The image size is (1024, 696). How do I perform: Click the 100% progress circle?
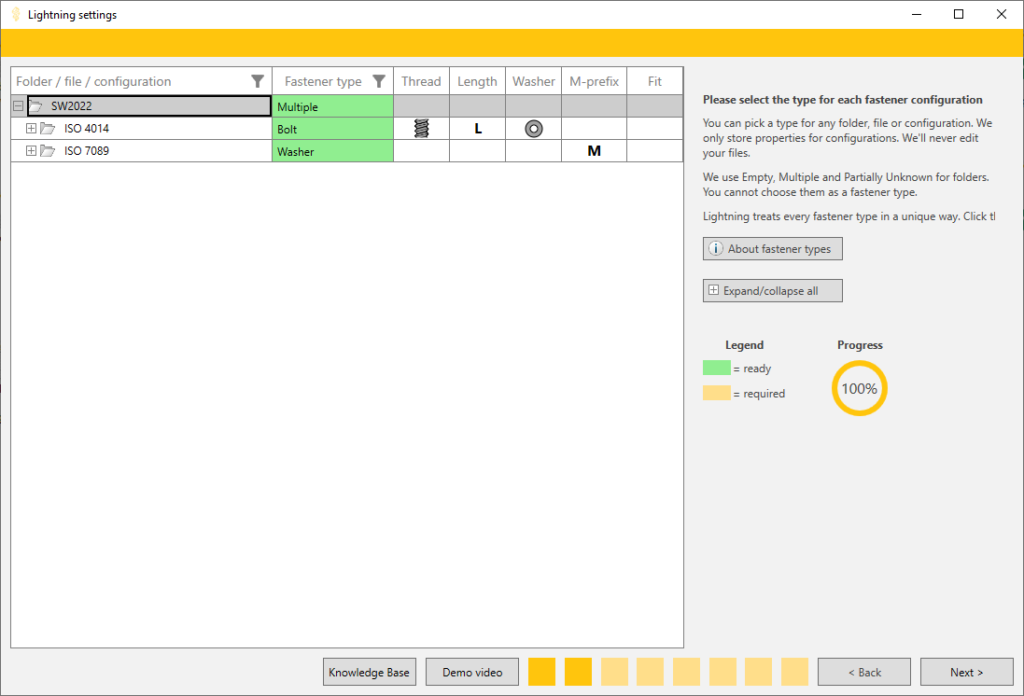[x=859, y=387]
